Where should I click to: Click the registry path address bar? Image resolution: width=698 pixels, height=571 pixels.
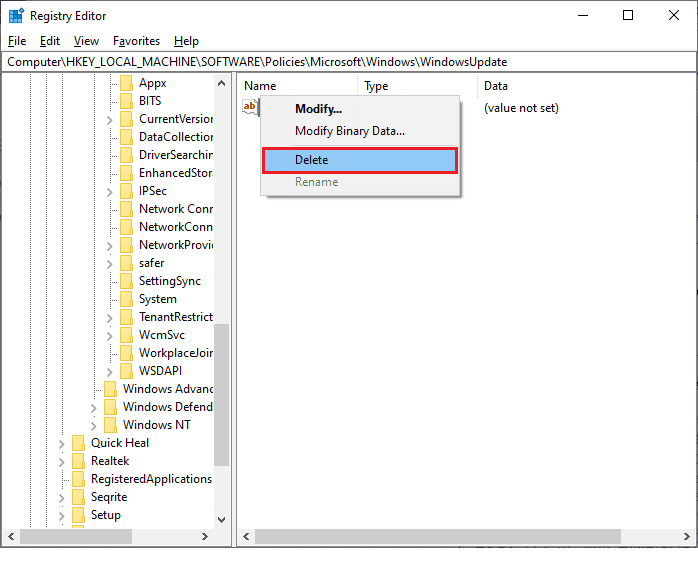349,62
